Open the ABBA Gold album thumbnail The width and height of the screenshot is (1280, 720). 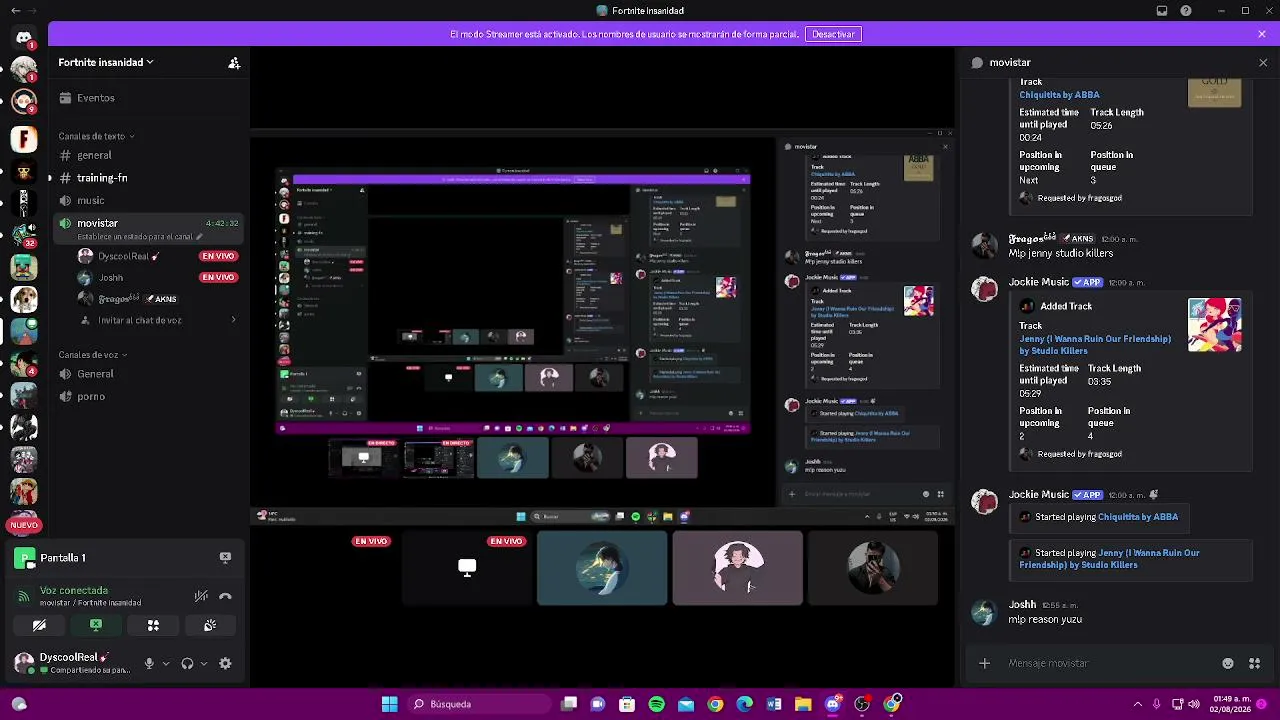click(1215, 93)
